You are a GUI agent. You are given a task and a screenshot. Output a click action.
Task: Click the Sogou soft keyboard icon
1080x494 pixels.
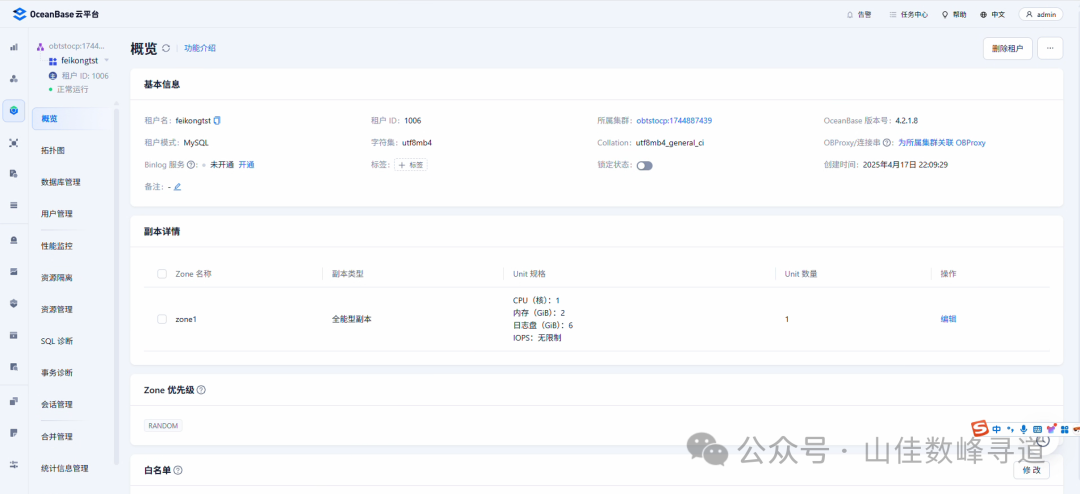coord(1037,429)
